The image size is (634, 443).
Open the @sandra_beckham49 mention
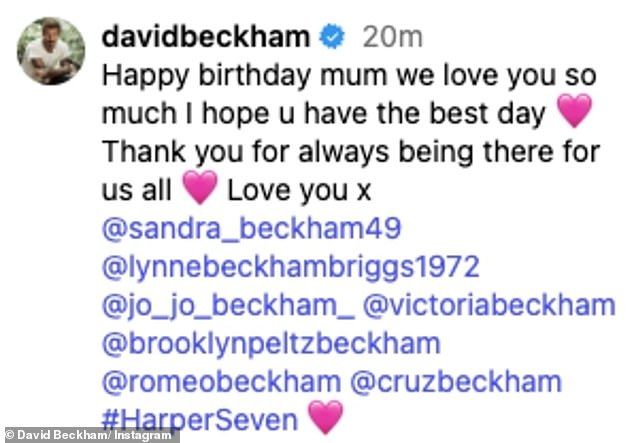click(x=251, y=229)
